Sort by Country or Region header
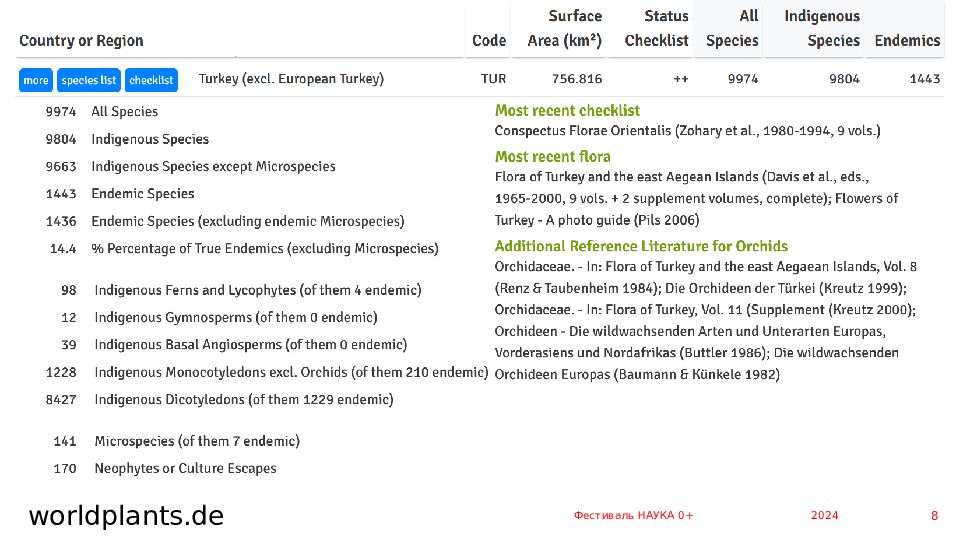 (x=81, y=41)
